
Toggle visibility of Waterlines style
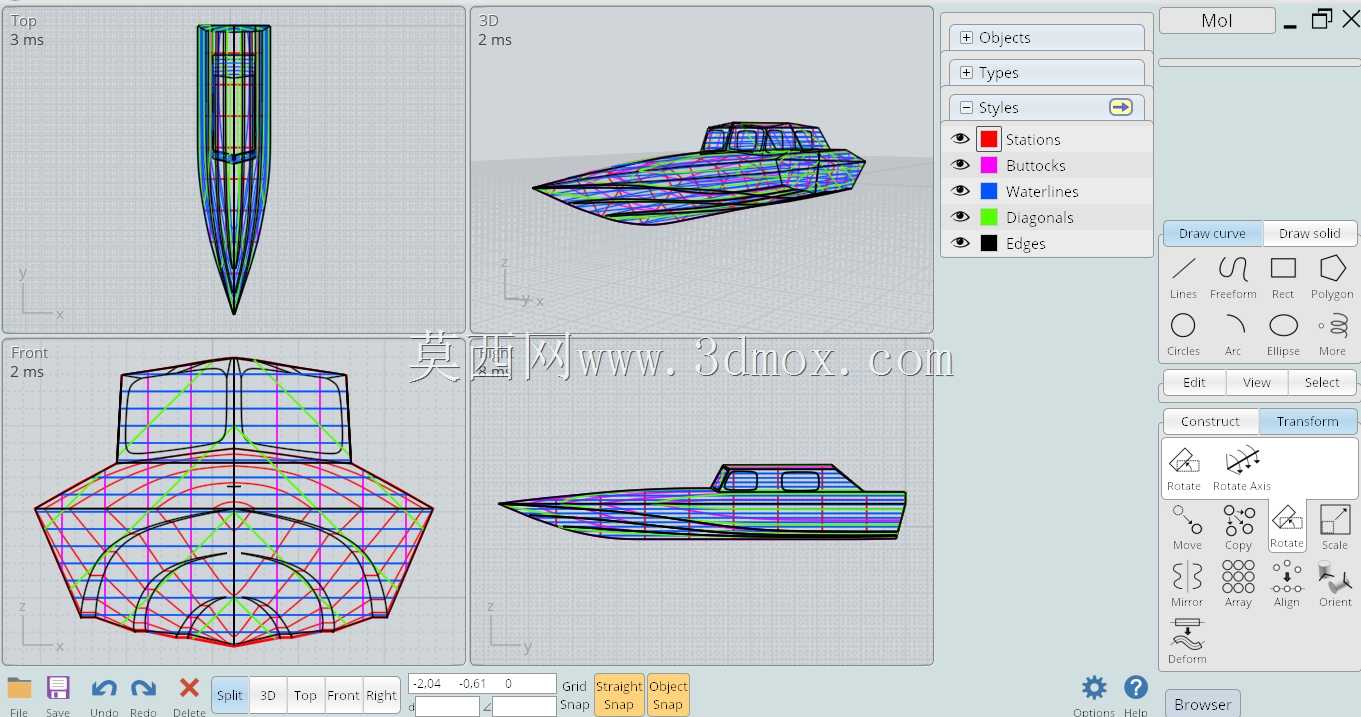(961, 191)
